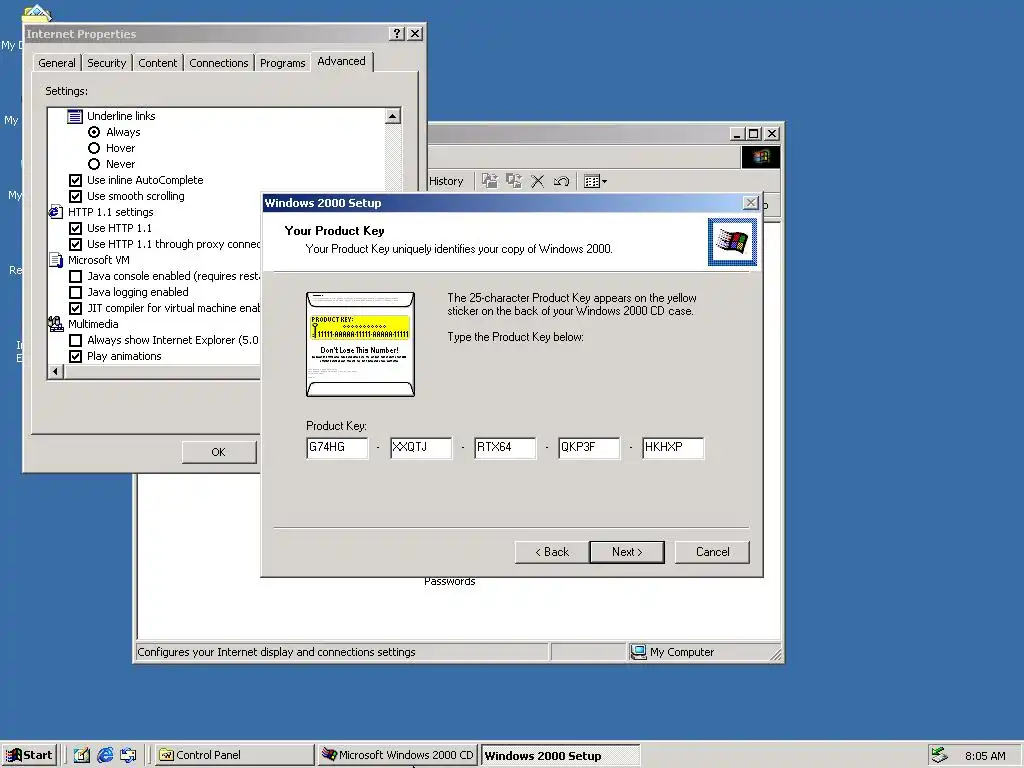Click the product key sticker illustration
This screenshot has height=768, width=1024.
[x=360, y=344]
